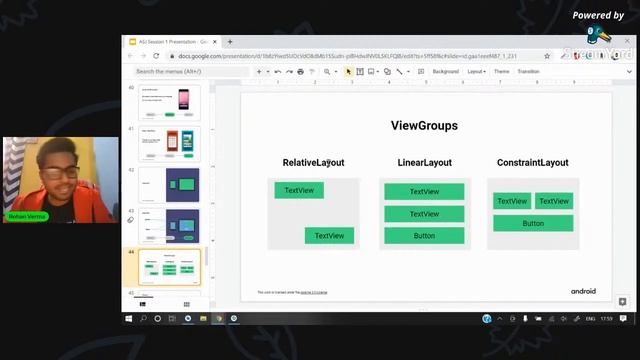Select slide 44 thumbnail
Screen dimensions: 640x360
click(x=169, y=267)
